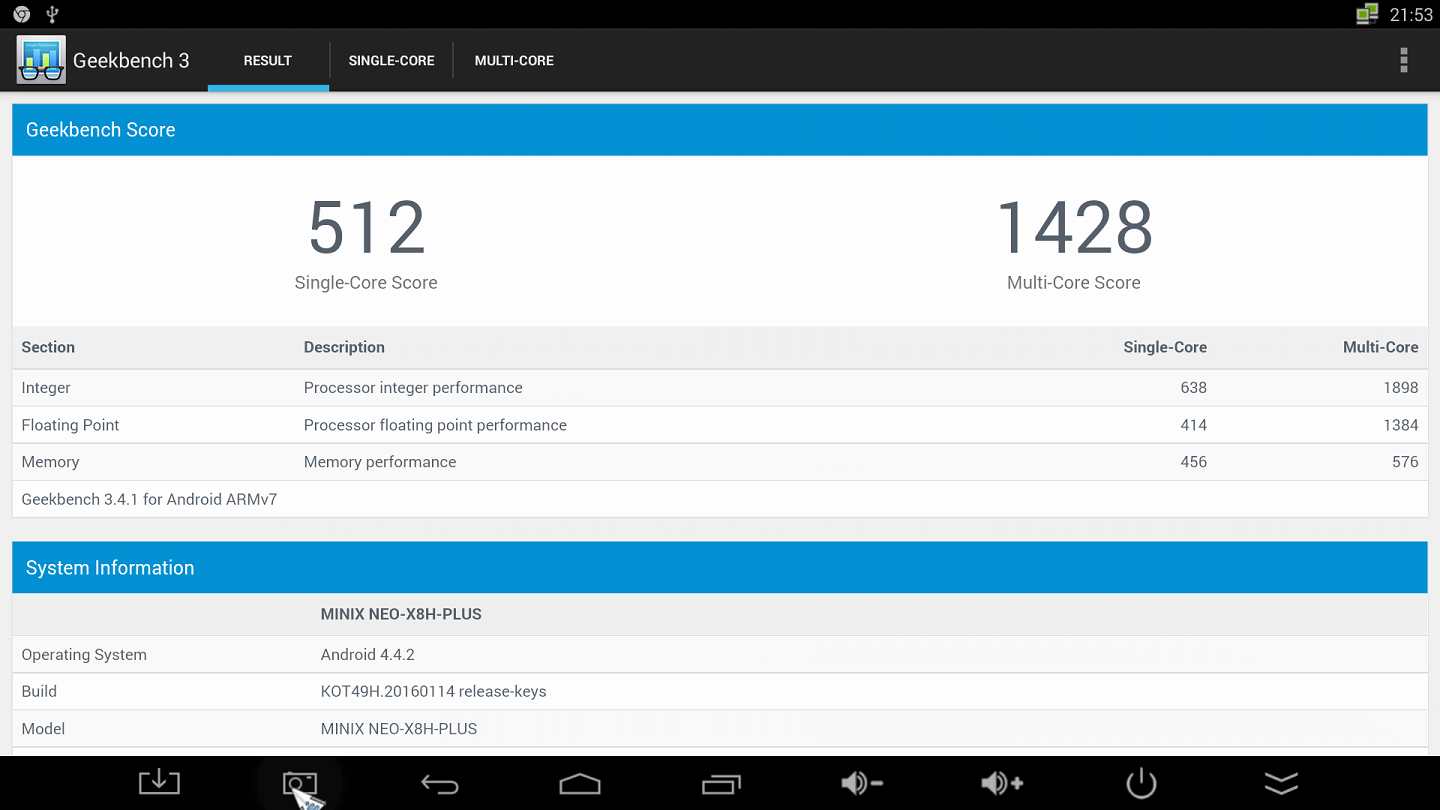Hide the navigation bar with chevron icon
Viewport: 1440px width, 810px height.
point(1281,783)
